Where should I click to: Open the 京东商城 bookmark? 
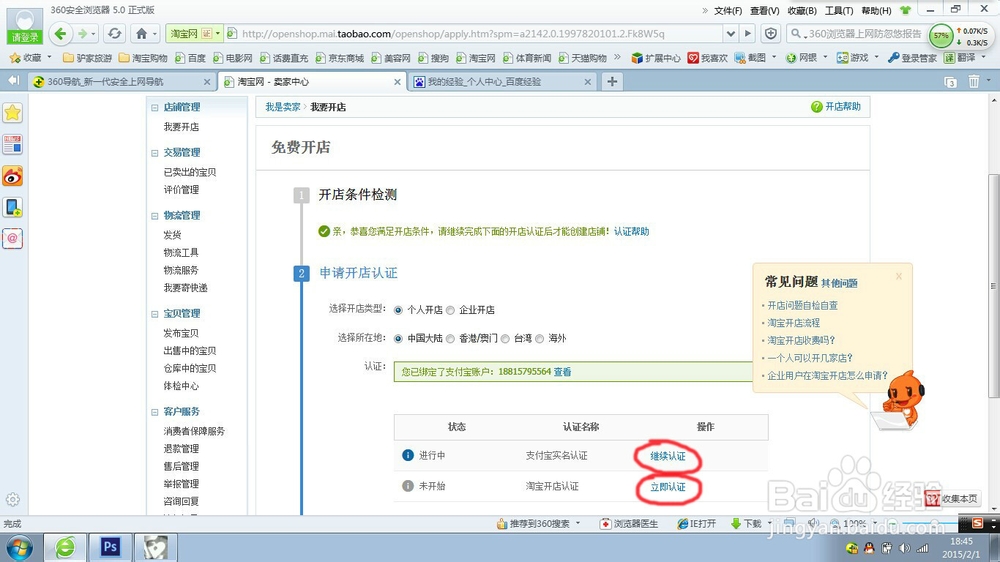[339, 58]
